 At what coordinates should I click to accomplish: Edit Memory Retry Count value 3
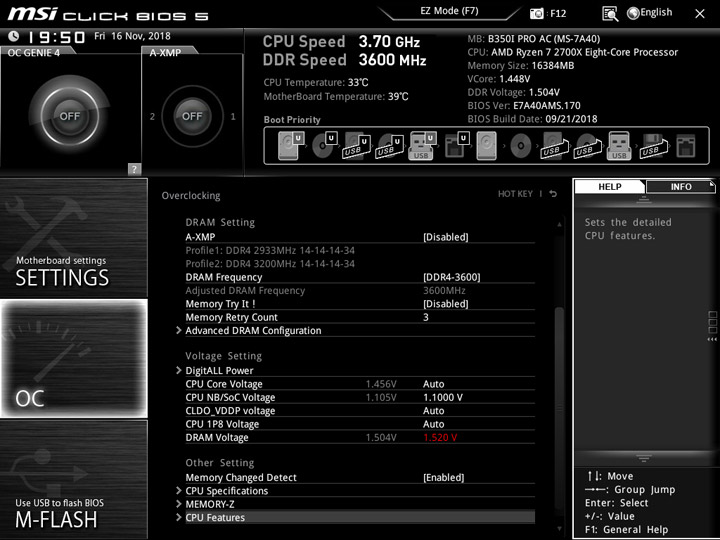(x=426, y=317)
